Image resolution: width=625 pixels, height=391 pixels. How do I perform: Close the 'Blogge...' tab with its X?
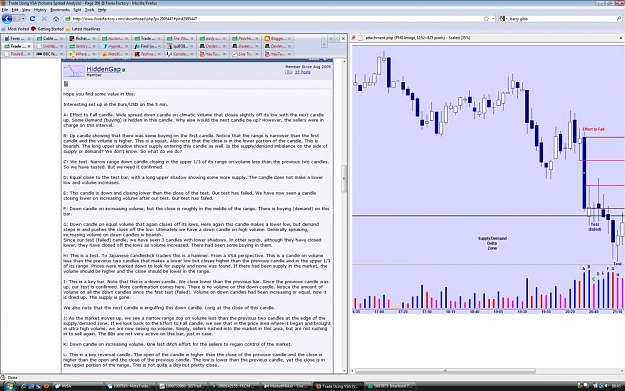coord(289,39)
